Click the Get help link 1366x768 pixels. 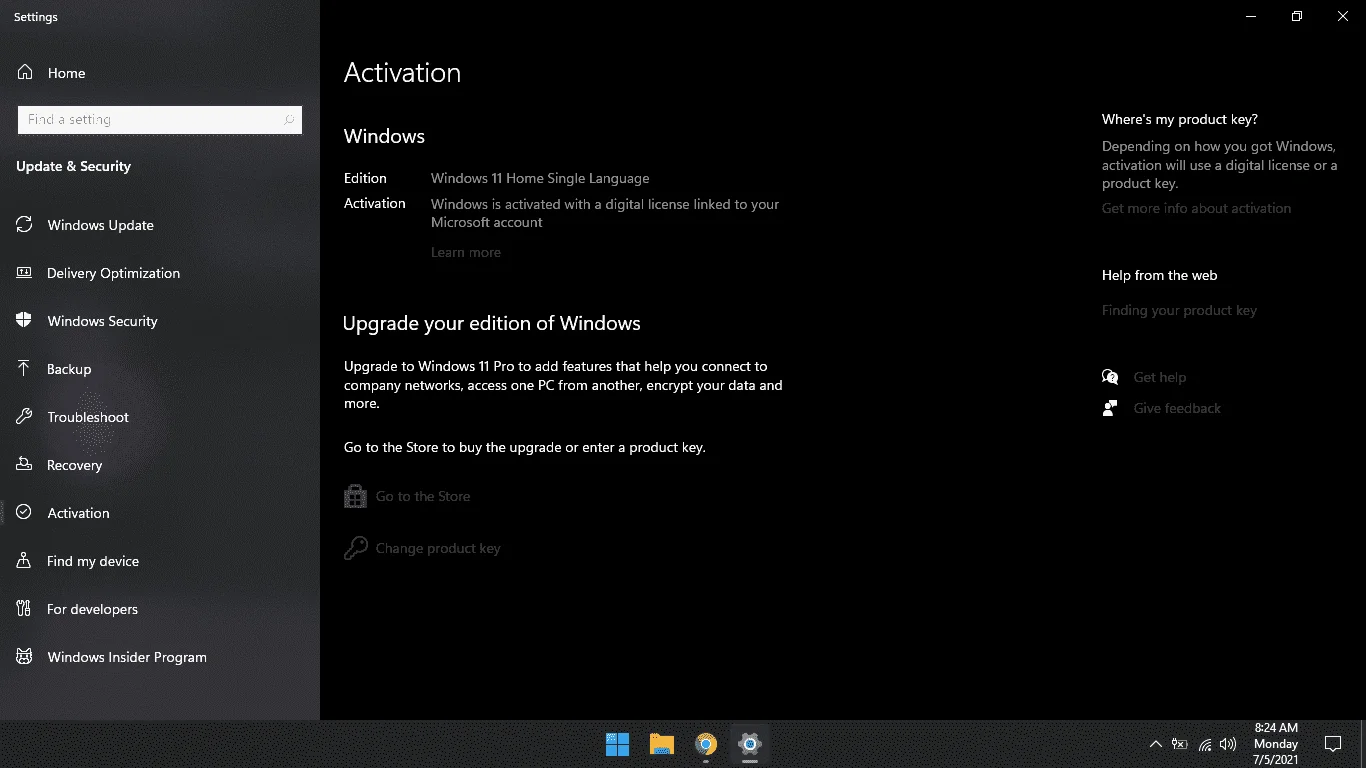pos(1160,377)
